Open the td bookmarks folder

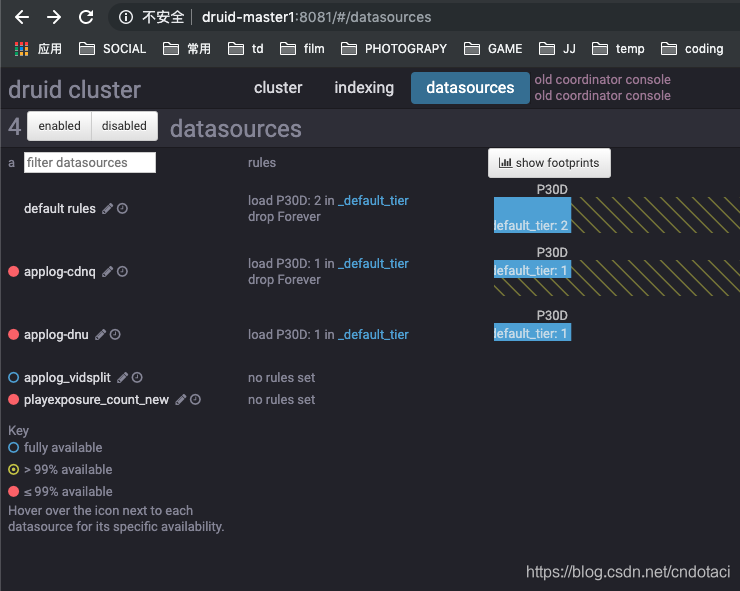245,49
